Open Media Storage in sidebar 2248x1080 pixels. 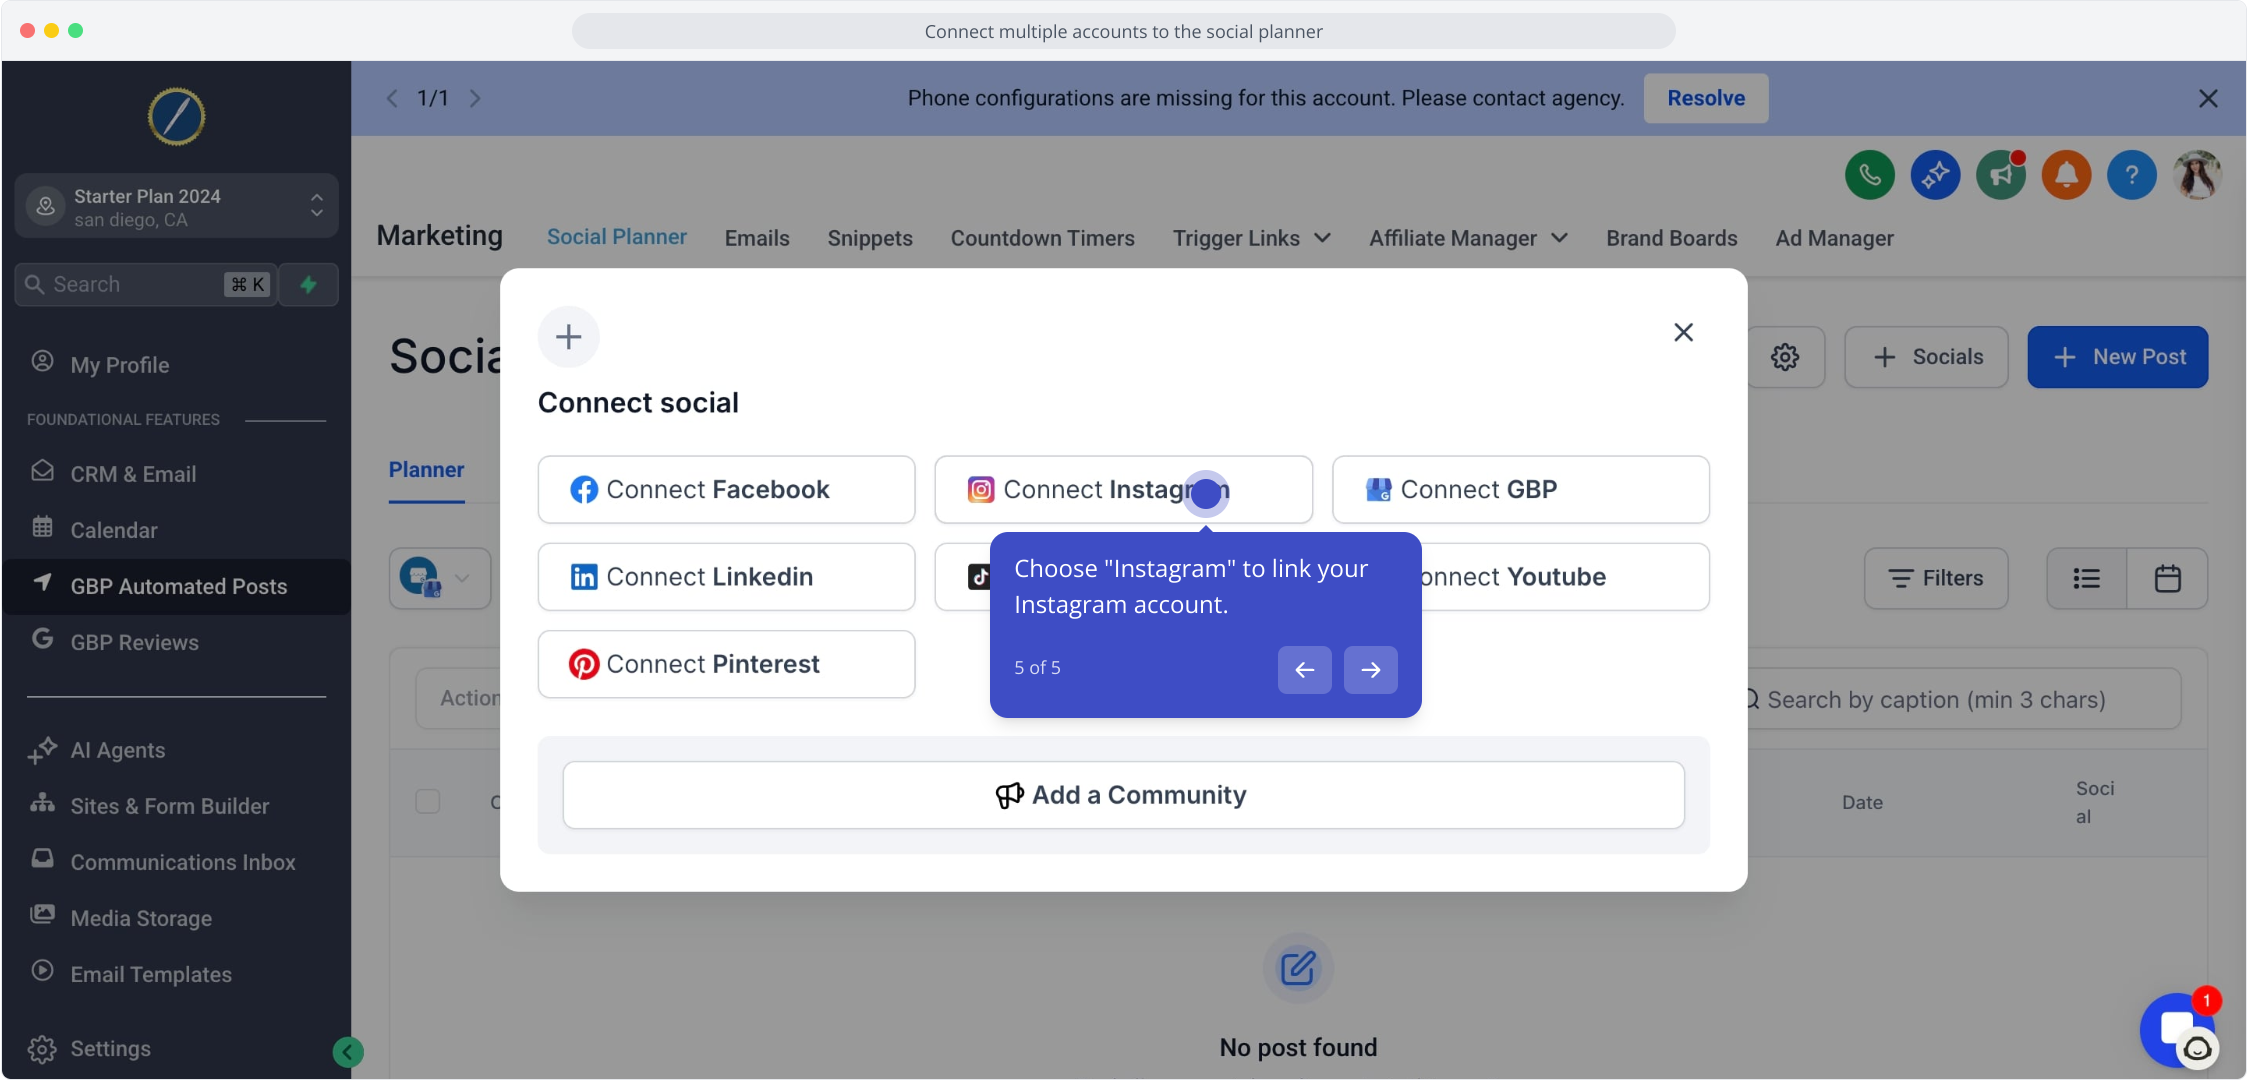(x=177, y=918)
